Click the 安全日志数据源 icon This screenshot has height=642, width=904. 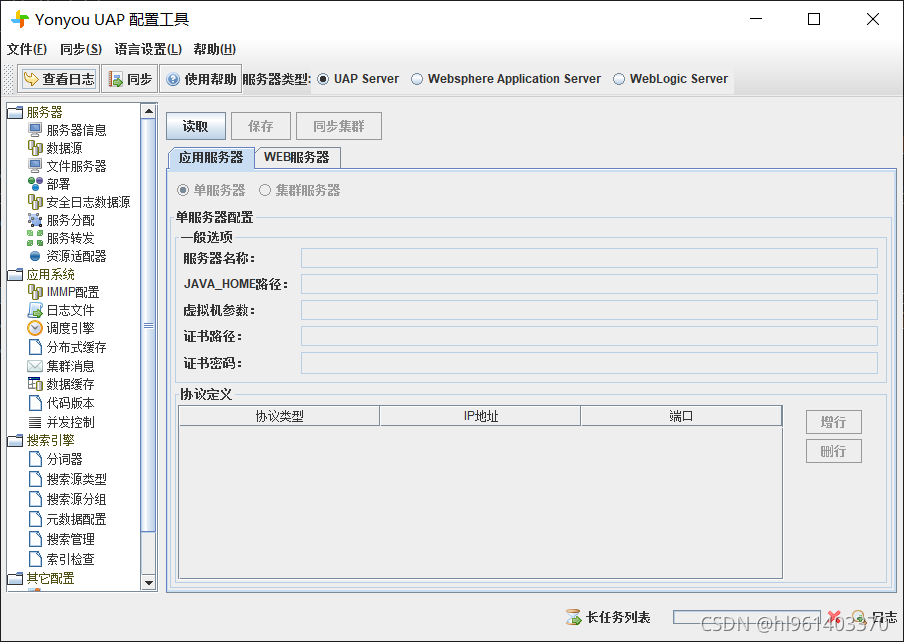[x=35, y=202]
